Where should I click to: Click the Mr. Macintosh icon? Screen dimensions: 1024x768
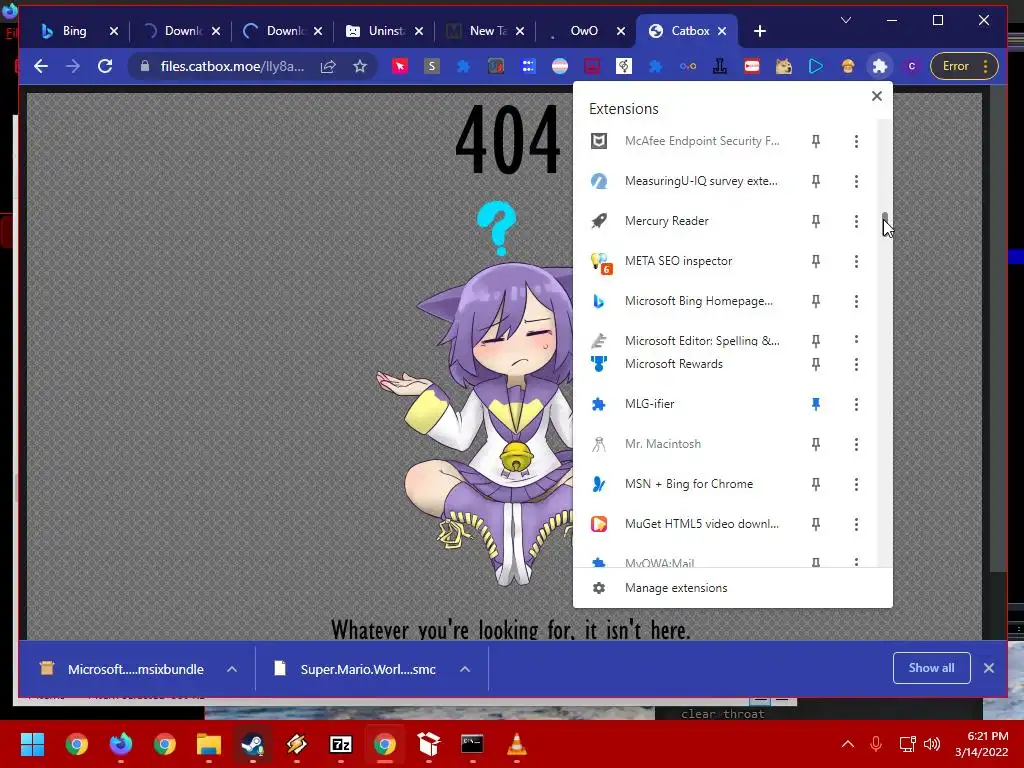coord(599,444)
